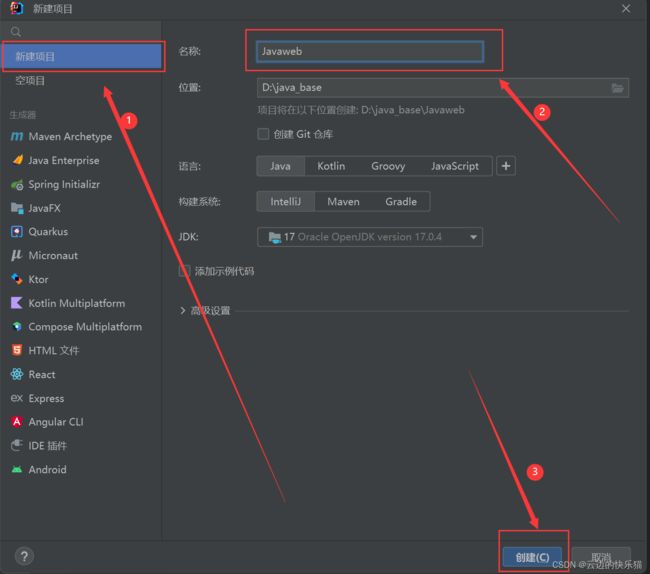Enable the Create Git repository checkbox

pos(263,134)
